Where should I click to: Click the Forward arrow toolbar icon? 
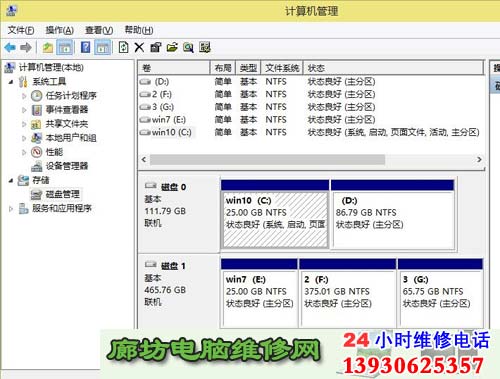click(x=26, y=48)
